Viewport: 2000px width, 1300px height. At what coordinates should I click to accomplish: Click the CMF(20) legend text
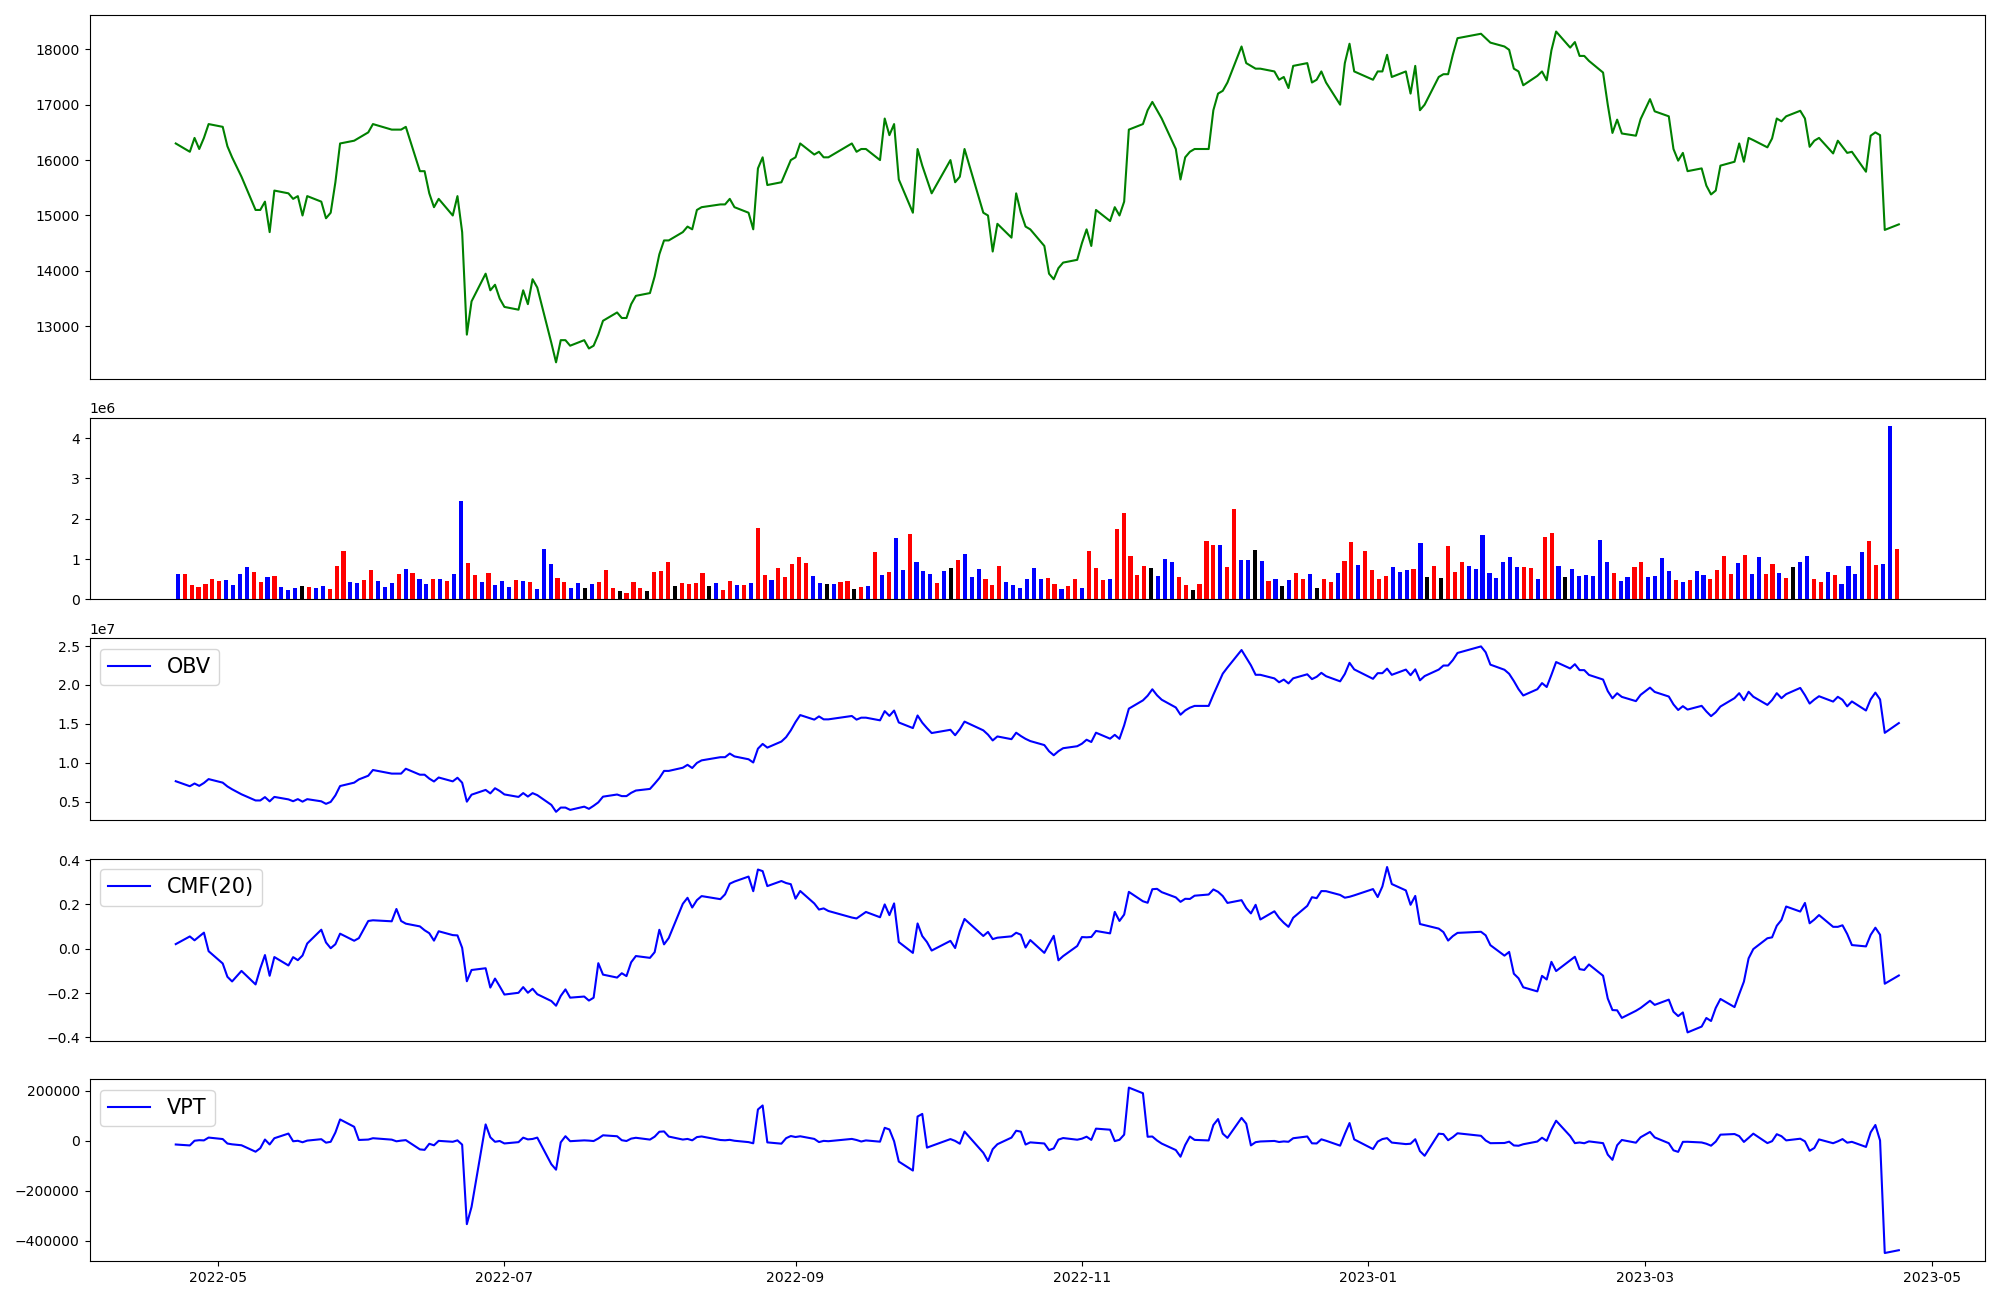209,887
